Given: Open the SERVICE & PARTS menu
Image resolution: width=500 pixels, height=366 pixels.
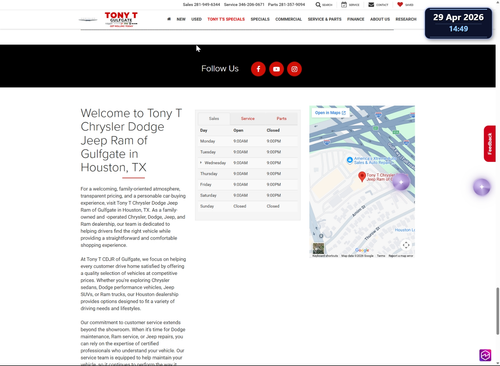Looking at the screenshot, I should pyautogui.click(x=324, y=19).
